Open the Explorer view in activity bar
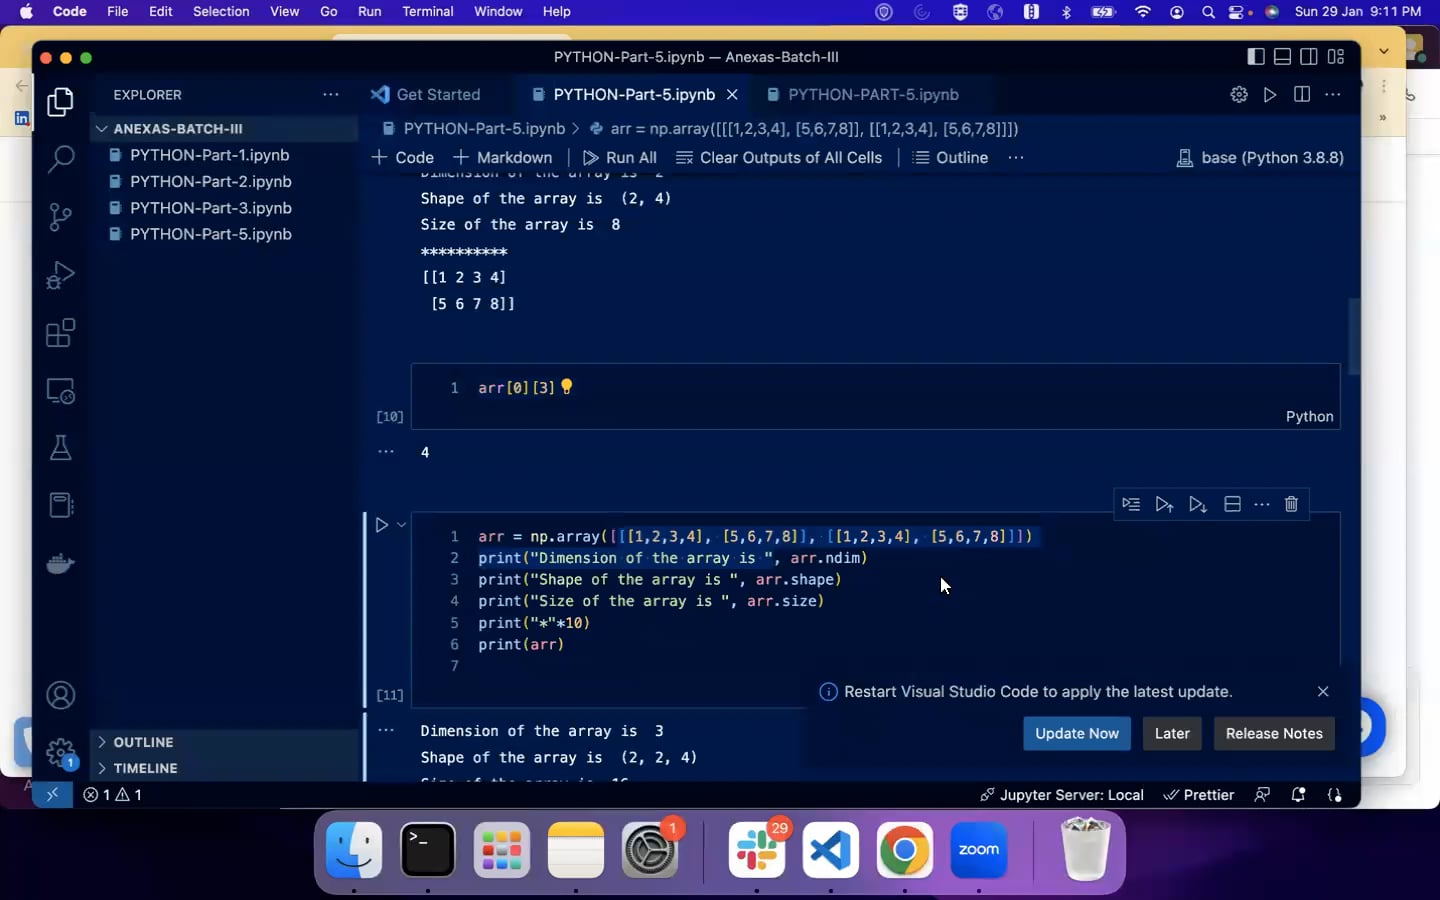 pyautogui.click(x=61, y=102)
